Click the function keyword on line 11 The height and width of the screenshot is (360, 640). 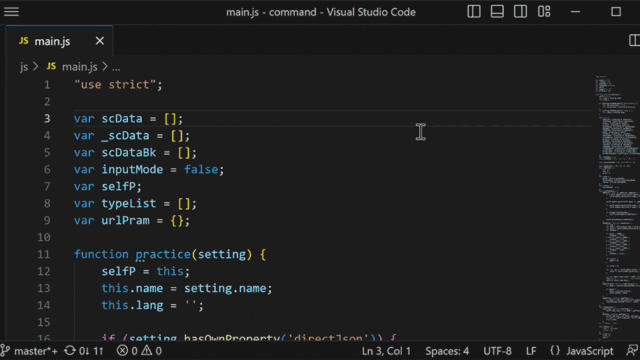coord(101,254)
